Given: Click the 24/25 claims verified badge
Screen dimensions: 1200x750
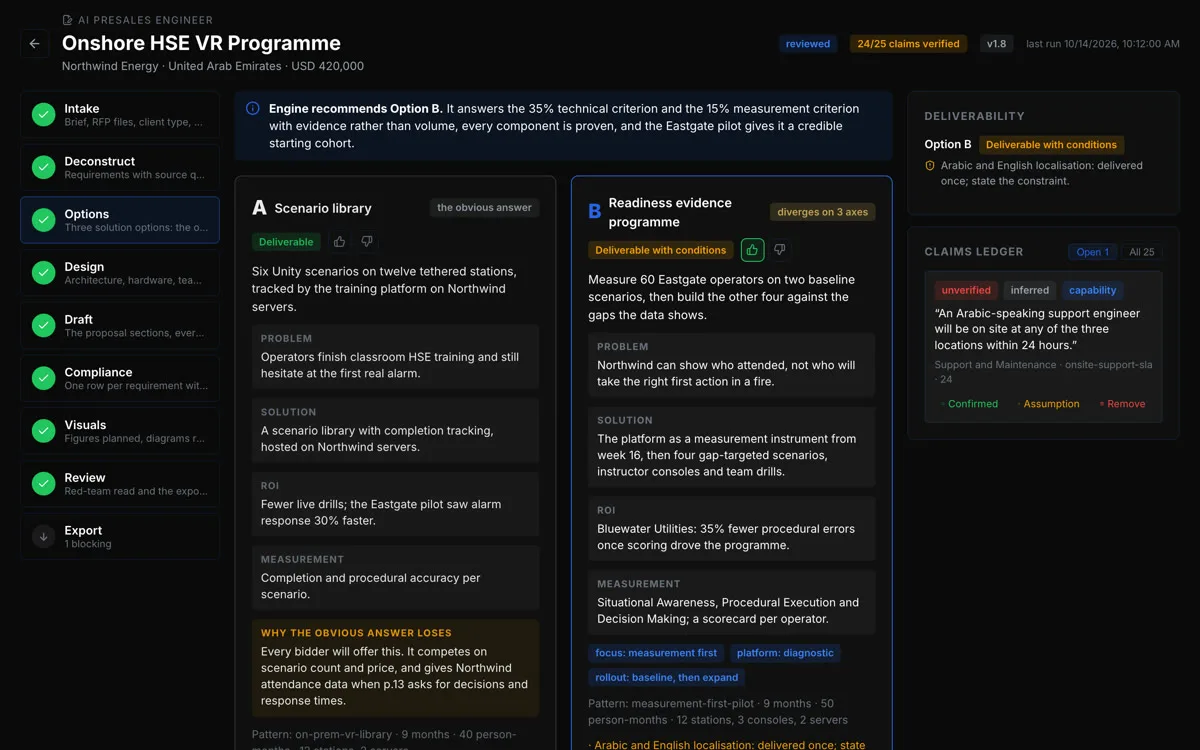Looking at the screenshot, I should (909, 44).
